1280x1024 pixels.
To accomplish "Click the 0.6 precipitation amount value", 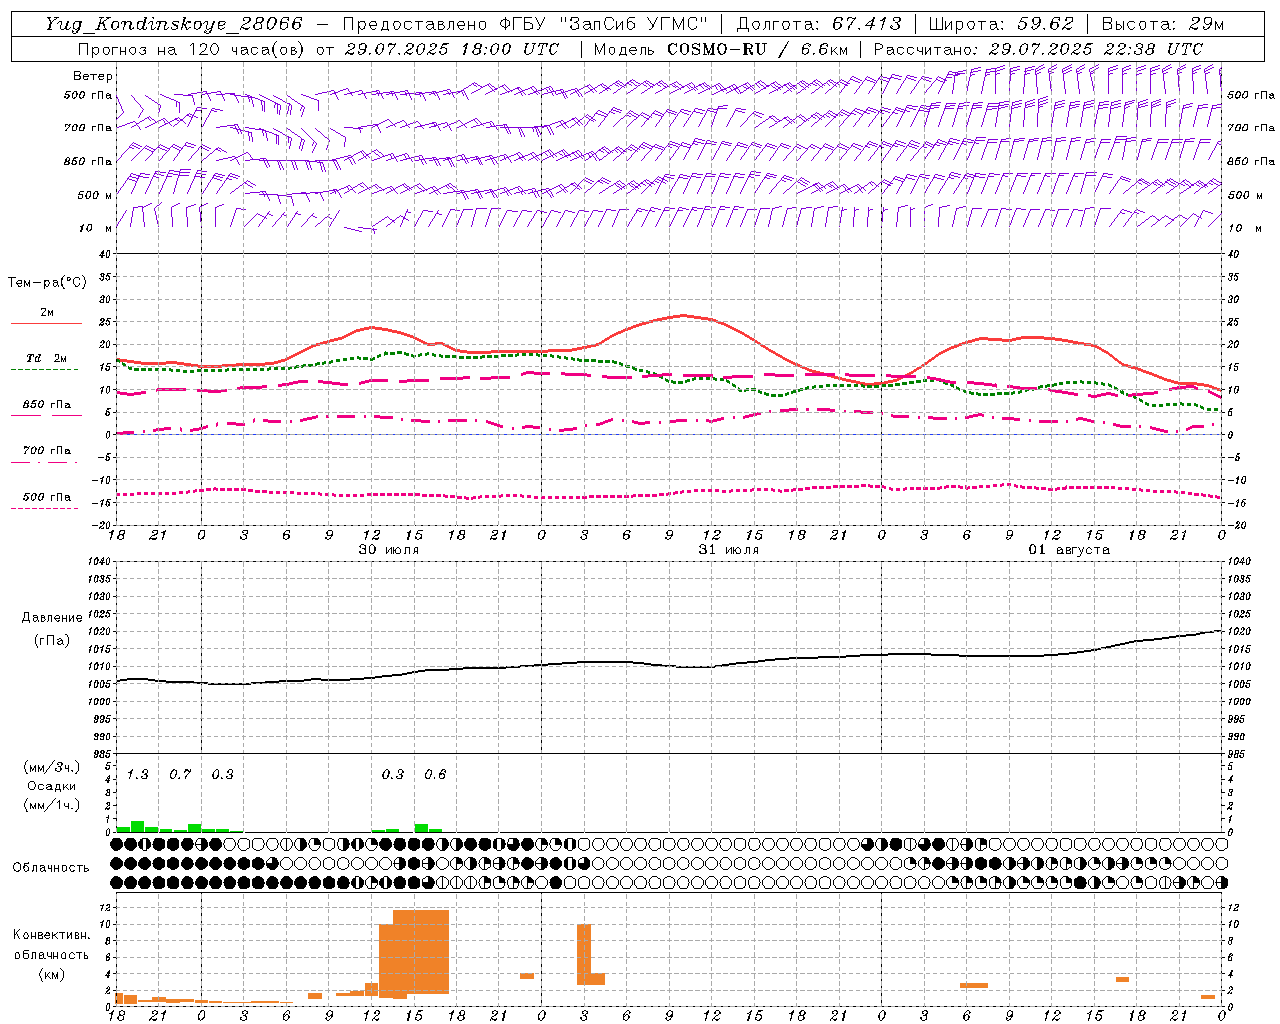I will (435, 774).
